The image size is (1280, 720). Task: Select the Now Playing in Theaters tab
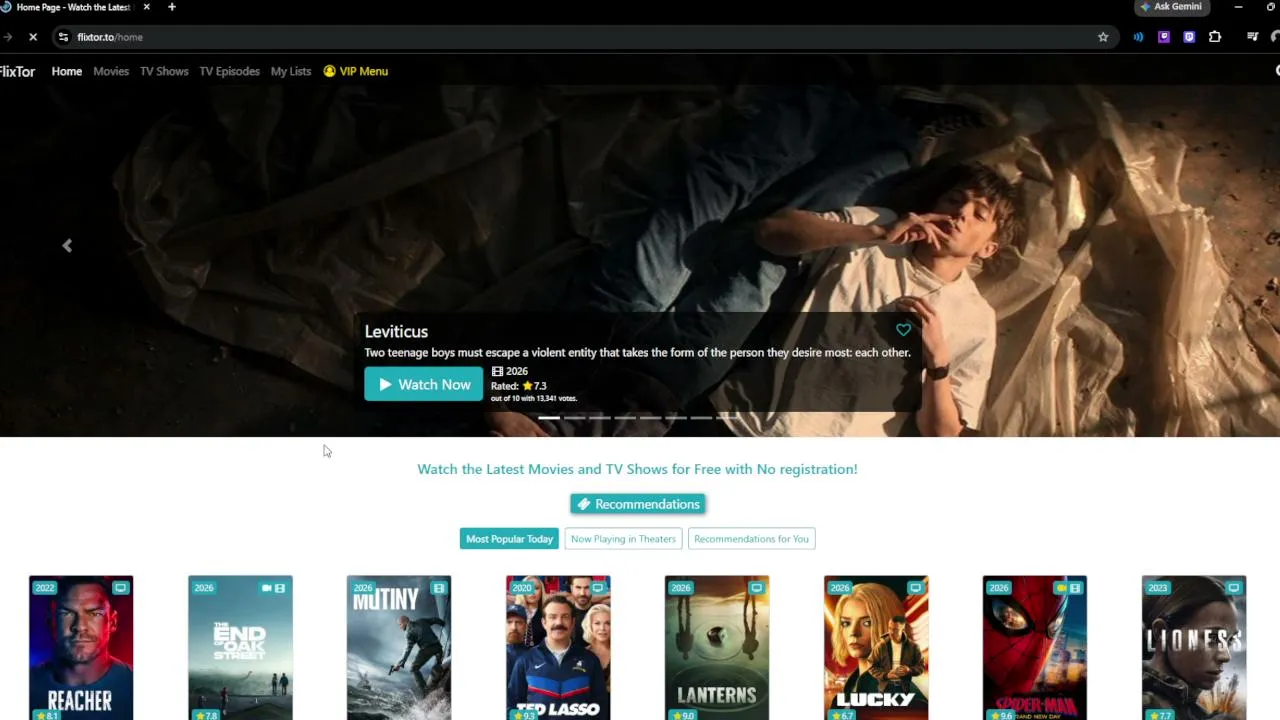pyautogui.click(x=623, y=539)
